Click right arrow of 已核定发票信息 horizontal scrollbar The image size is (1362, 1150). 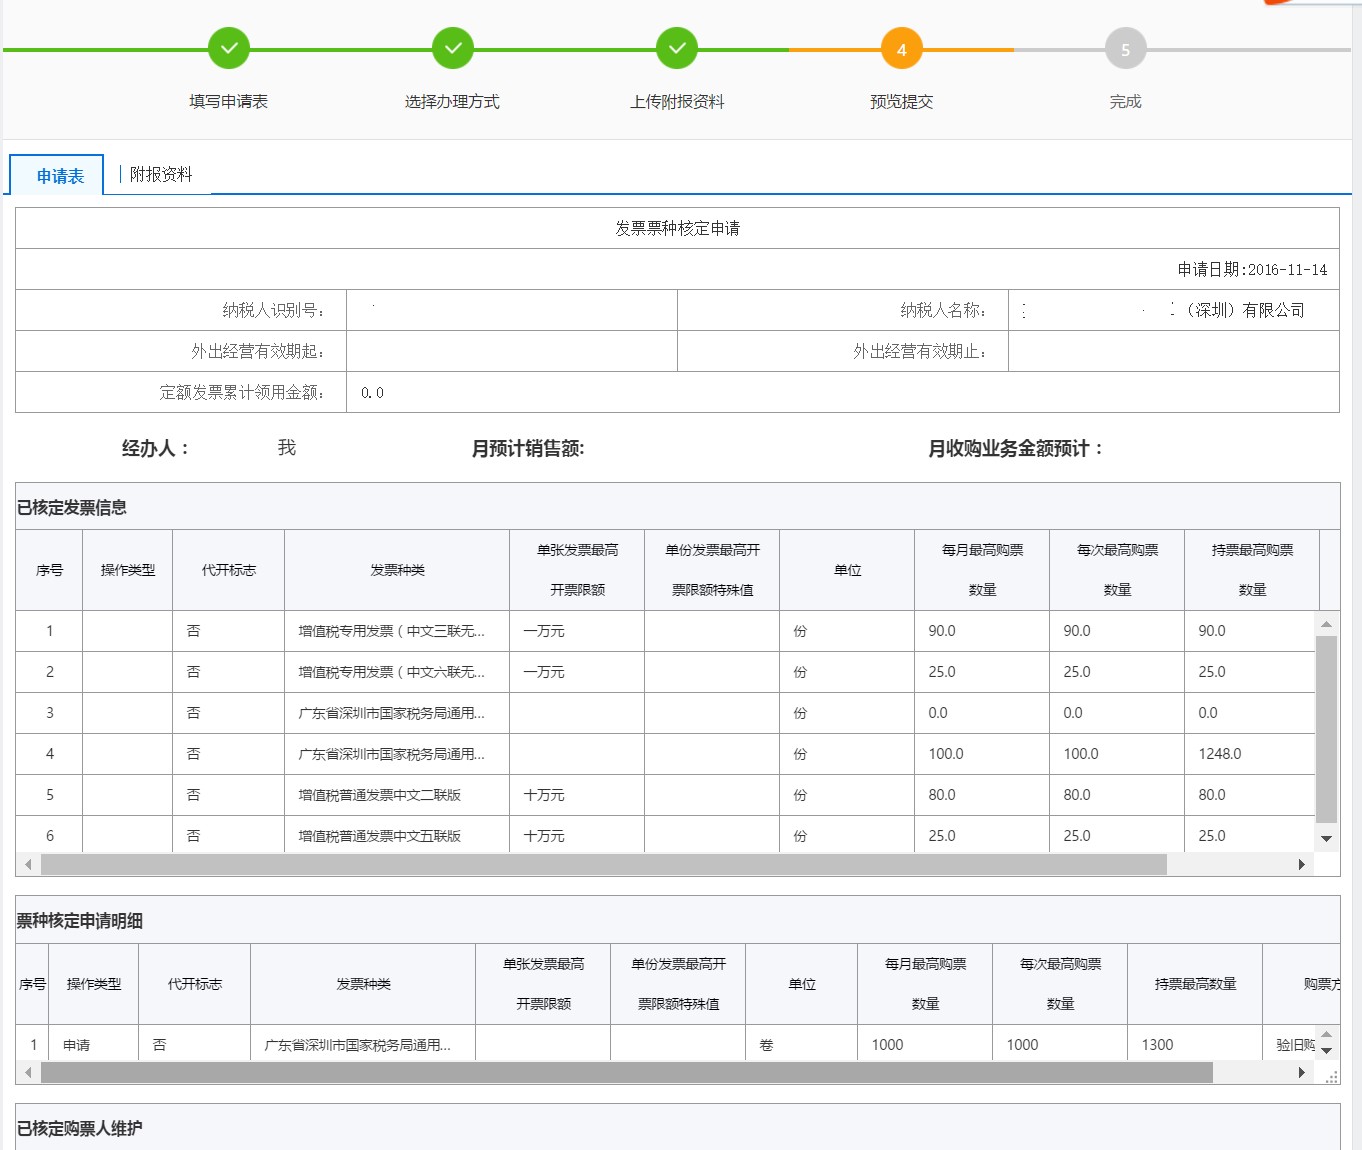(1301, 864)
